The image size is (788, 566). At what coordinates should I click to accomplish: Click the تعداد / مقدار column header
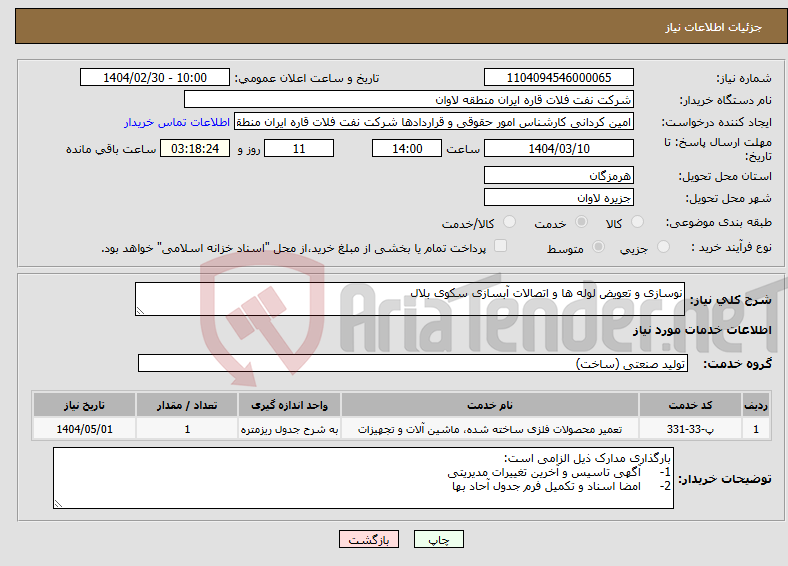click(x=187, y=405)
